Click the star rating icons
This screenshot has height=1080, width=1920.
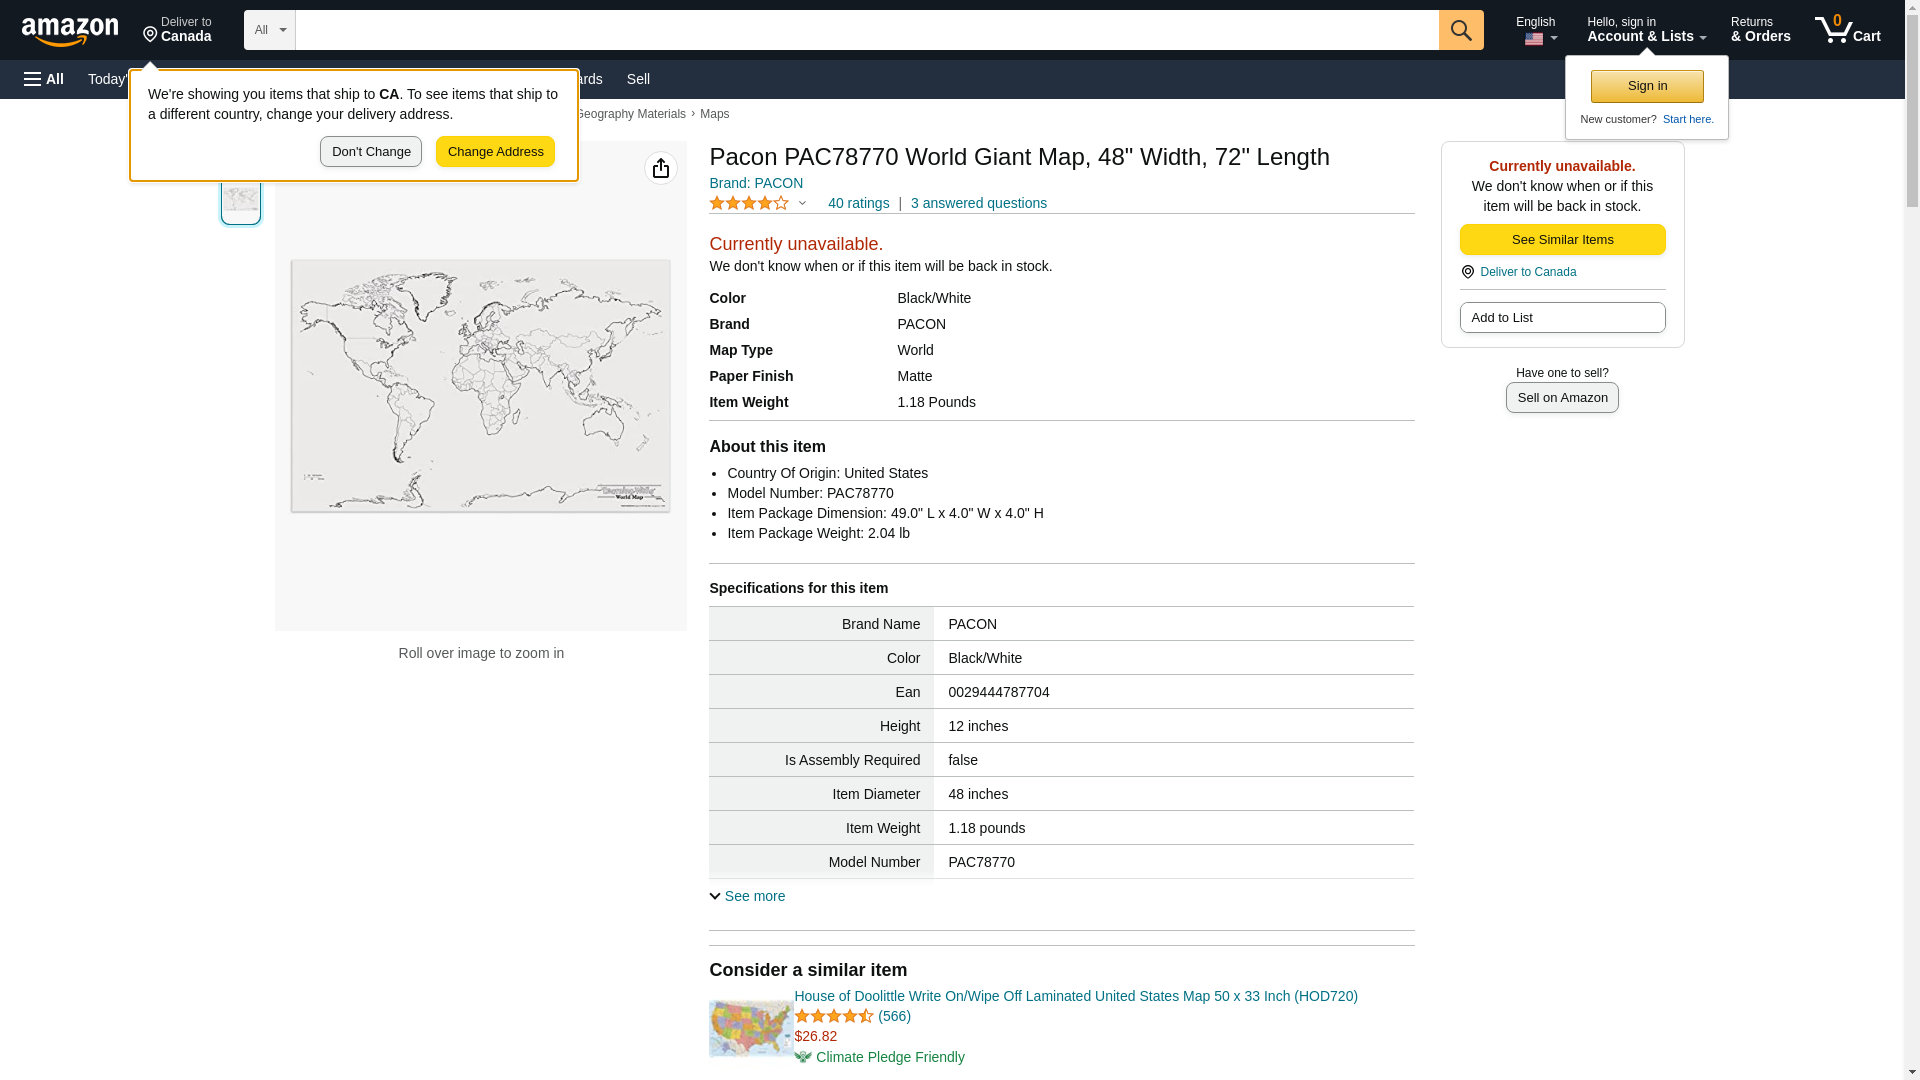click(749, 203)
